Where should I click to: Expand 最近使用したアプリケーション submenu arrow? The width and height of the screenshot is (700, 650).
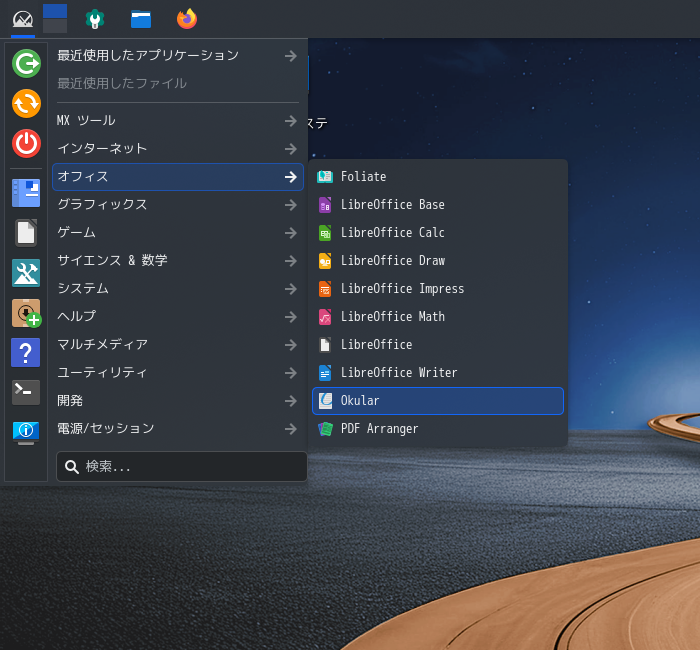pos(291,56)
